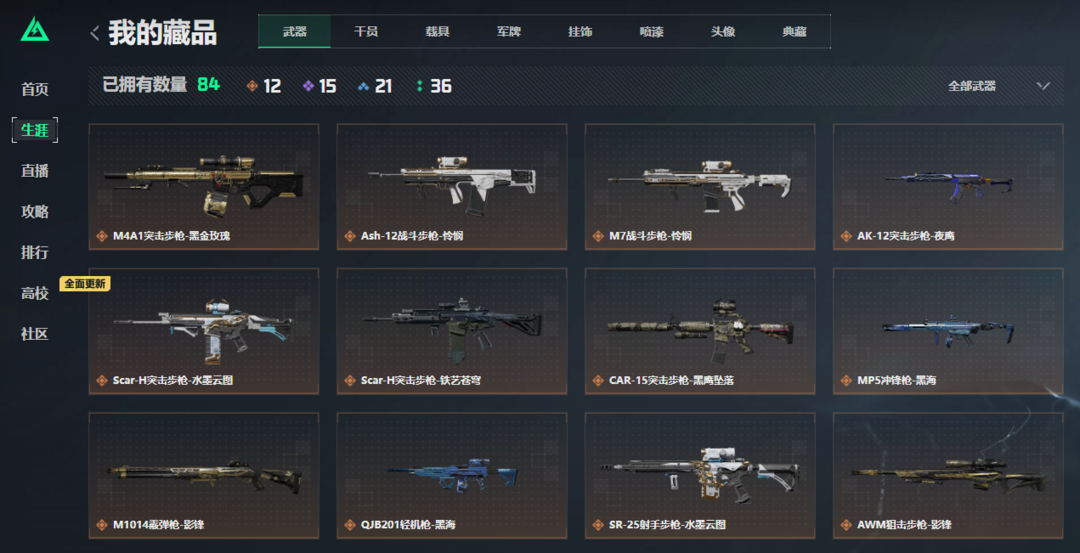The height and width of the screenshot is (553, 1080).
Task: Select the AK-12突击步枪-夜鹰 weapon card
Action: (x=948, y=187)
